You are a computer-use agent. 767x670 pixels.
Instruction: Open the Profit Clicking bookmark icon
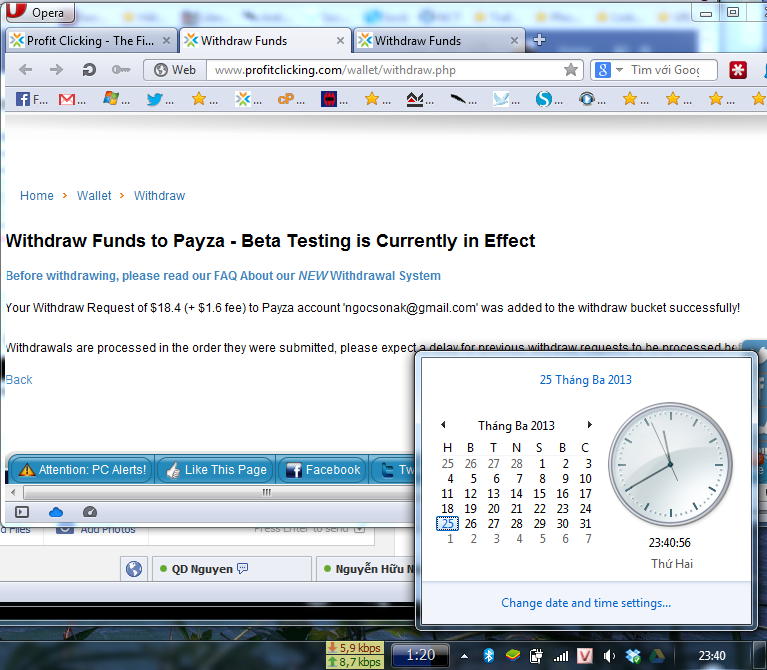pos(248,99)
